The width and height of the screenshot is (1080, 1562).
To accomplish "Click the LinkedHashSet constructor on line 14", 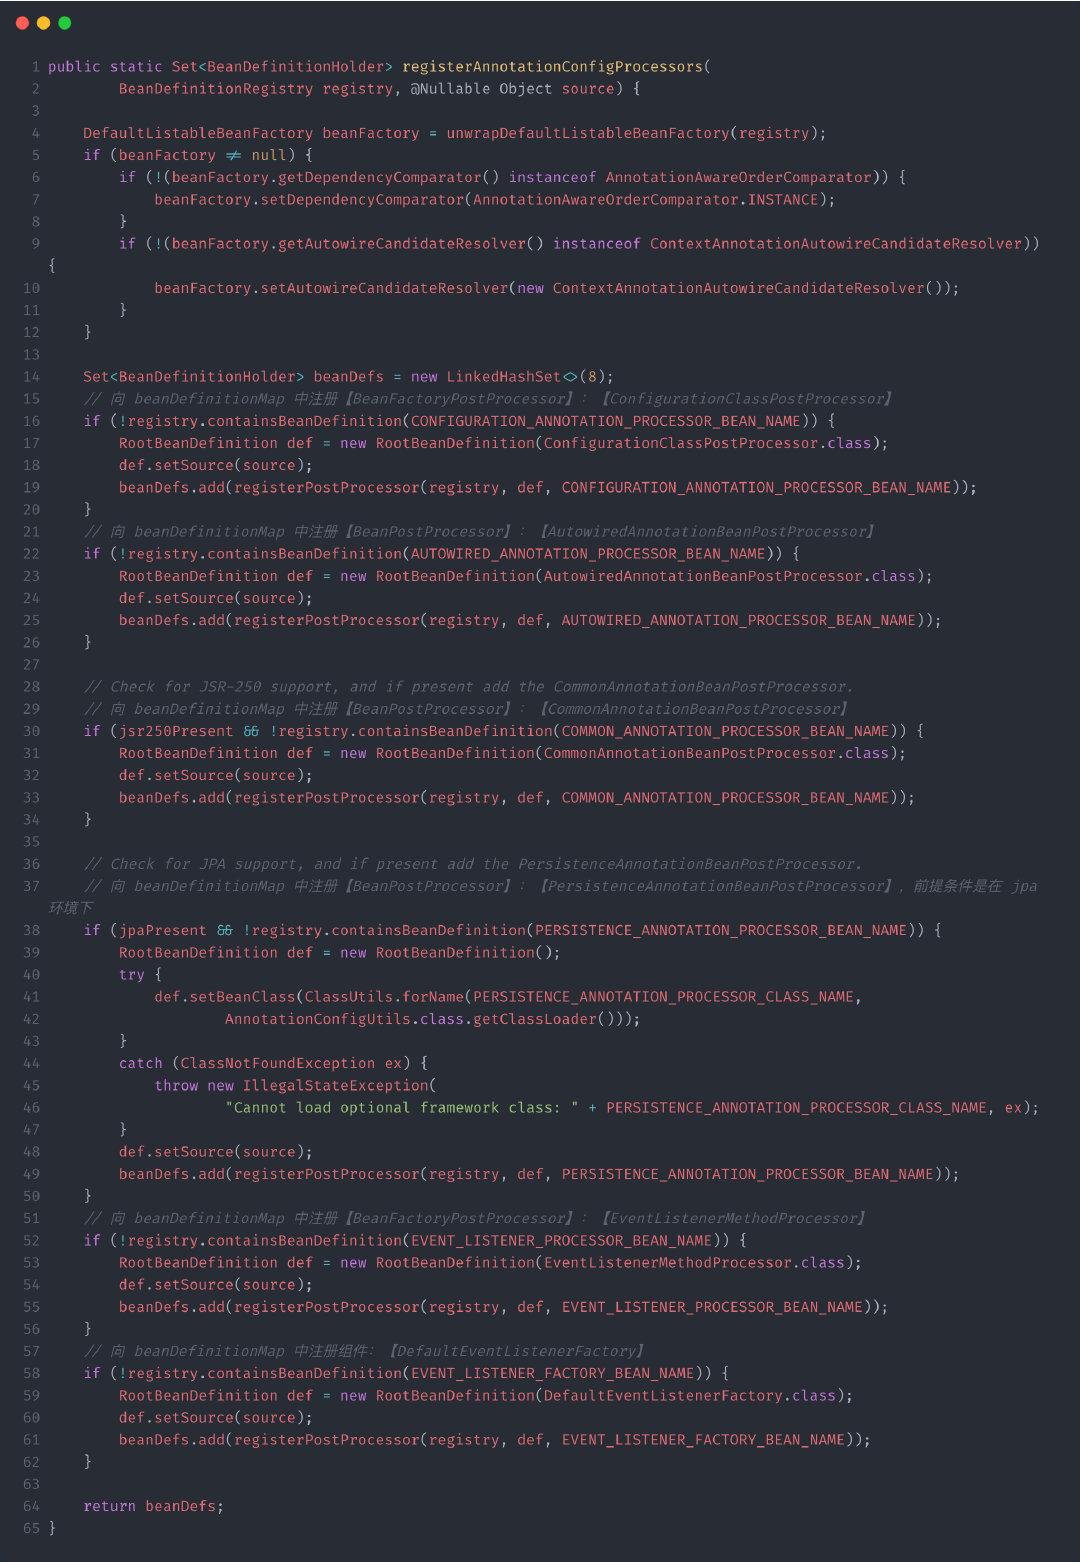I will point(503,377).
